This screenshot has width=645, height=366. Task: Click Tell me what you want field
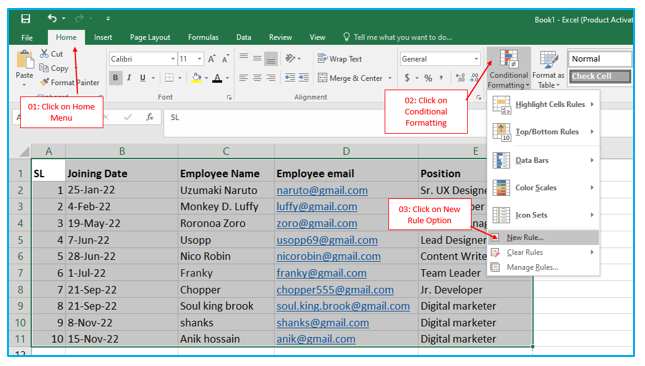[398, 37]
